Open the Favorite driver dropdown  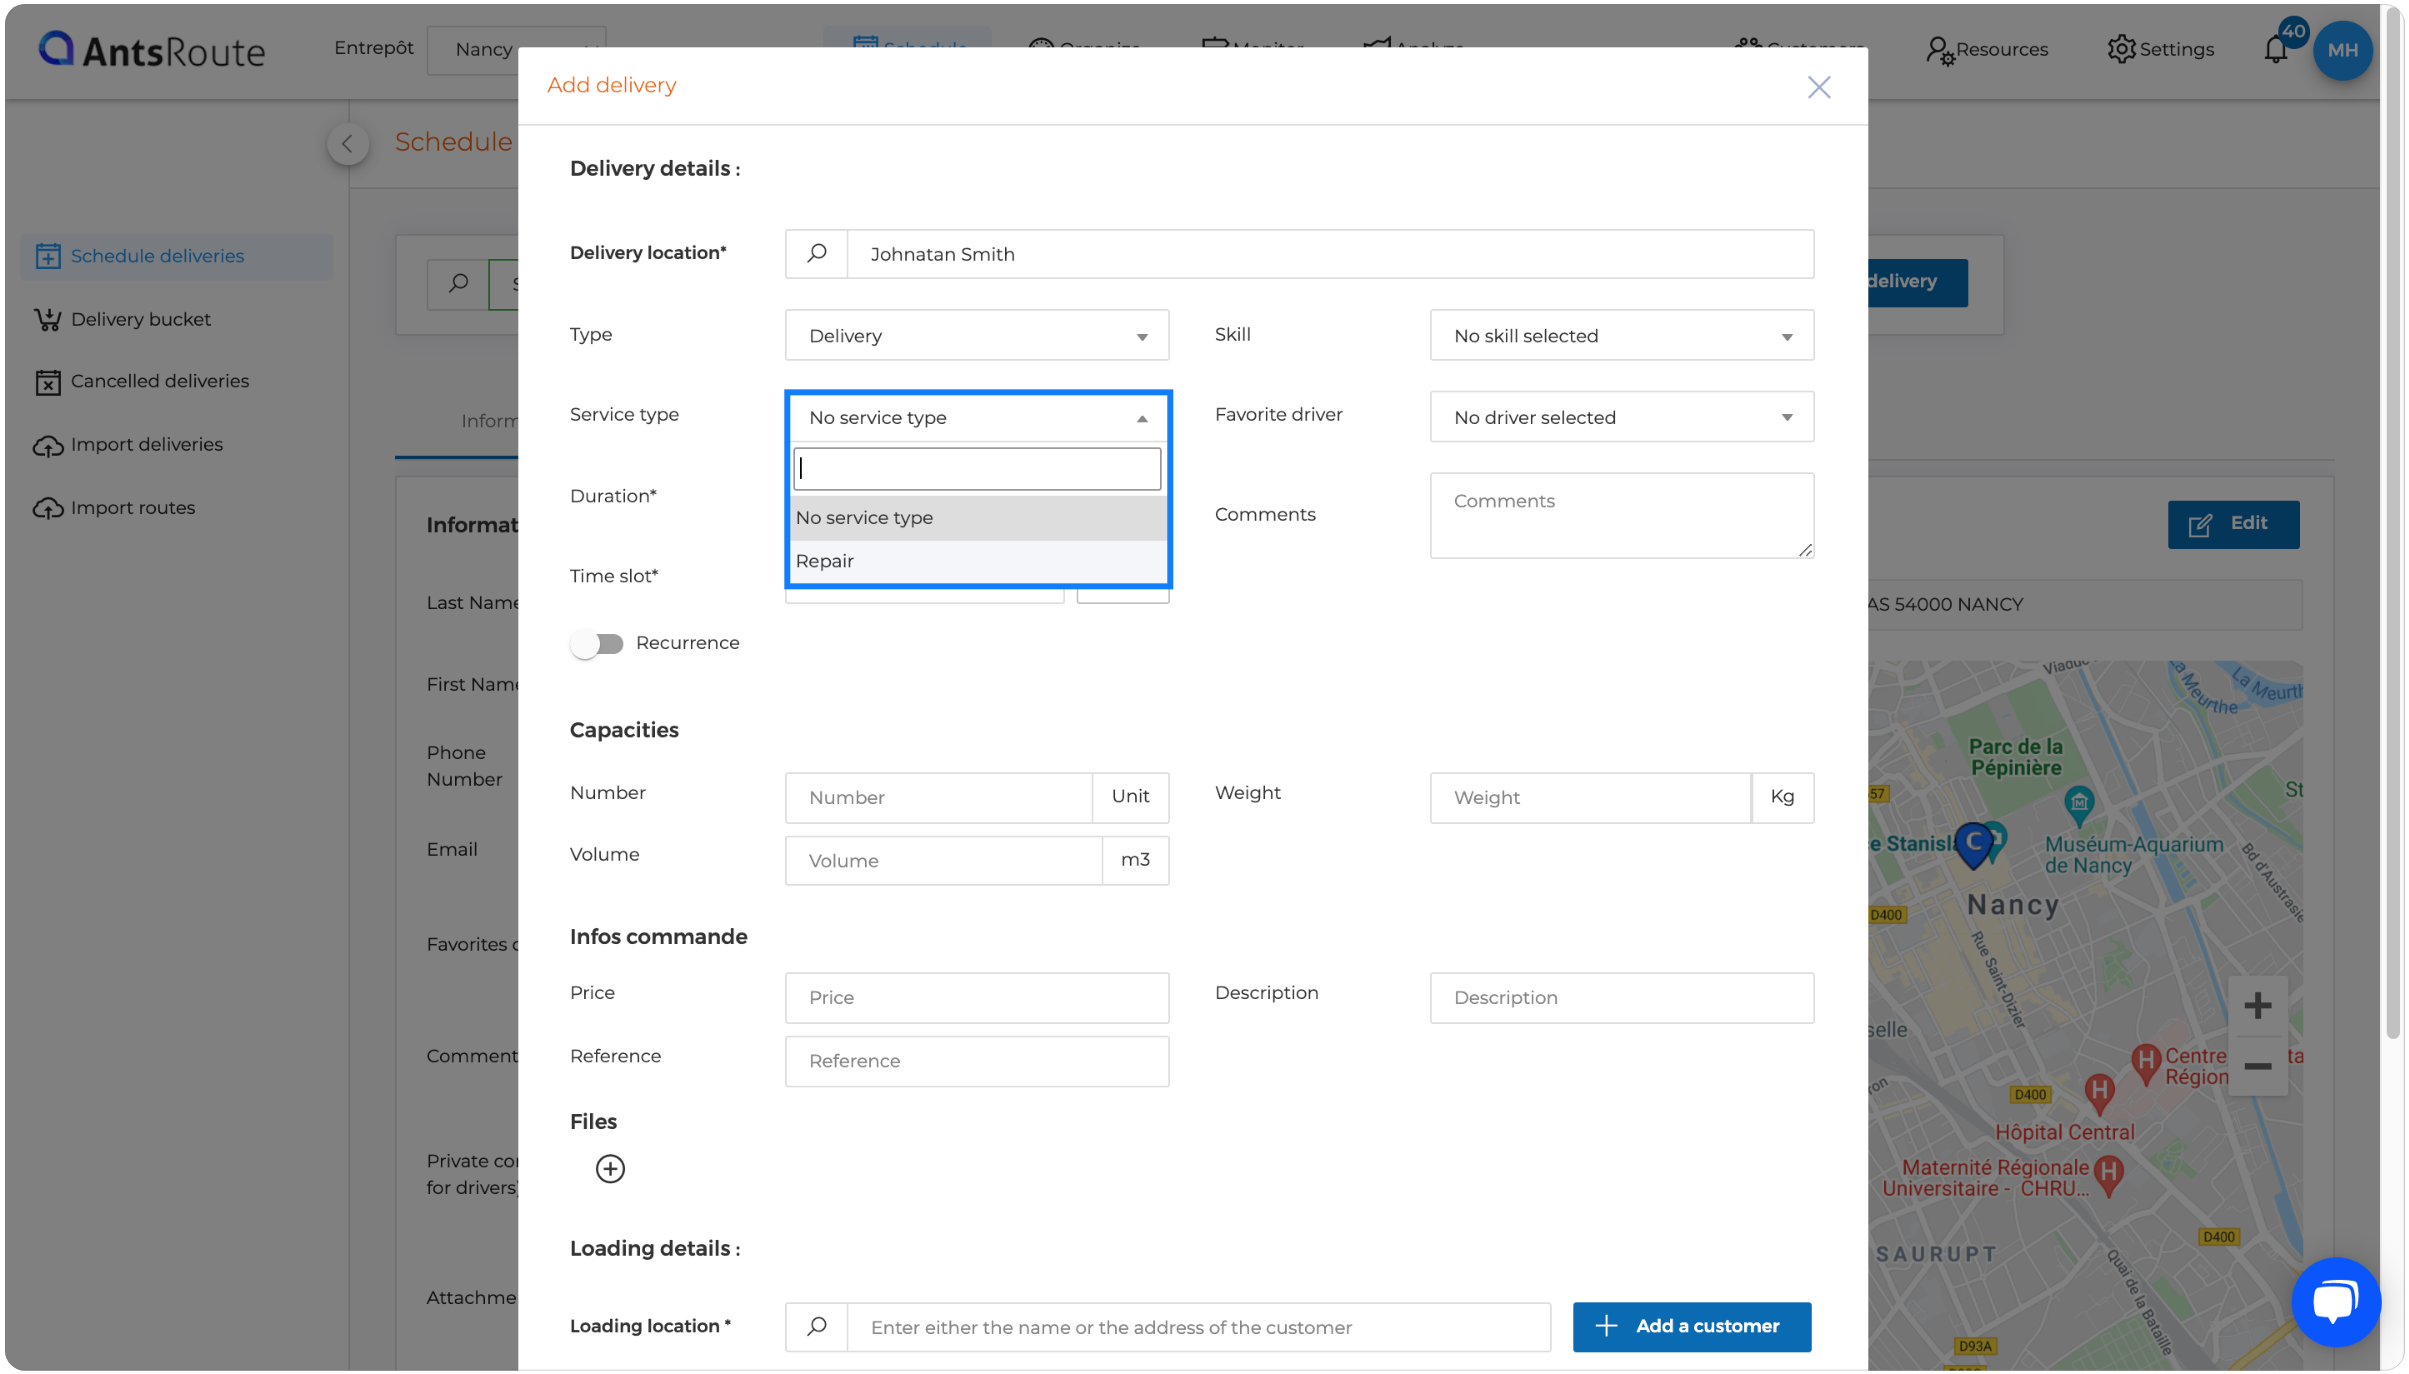(x=1621, y=417)
